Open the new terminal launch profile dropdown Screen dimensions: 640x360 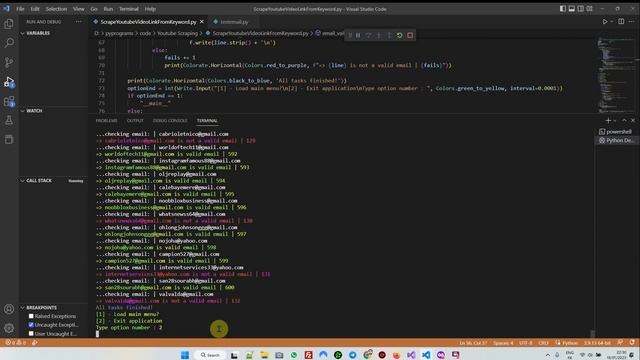615,120
